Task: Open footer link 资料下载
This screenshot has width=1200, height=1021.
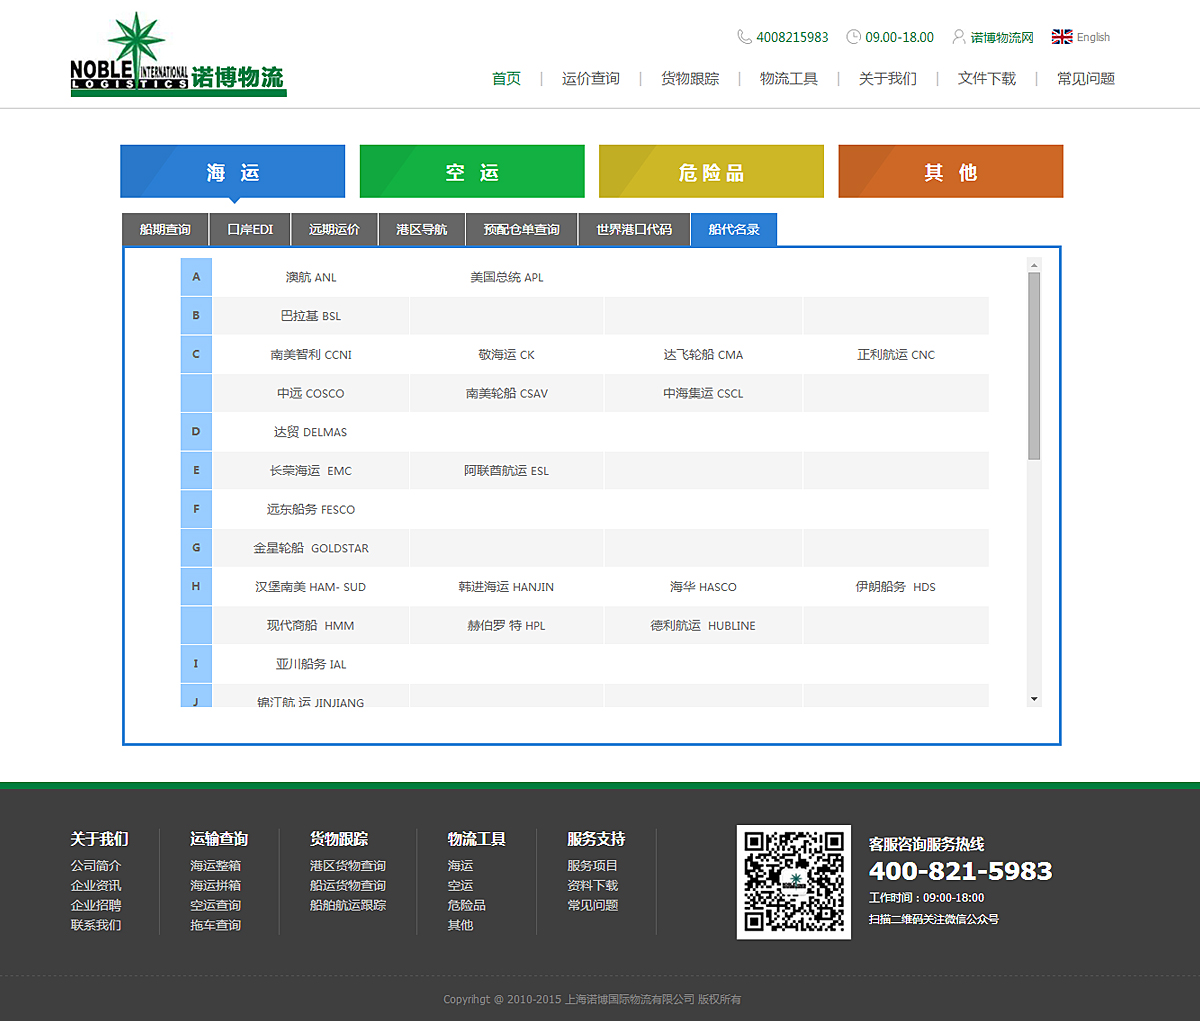Action: [593, 886]
